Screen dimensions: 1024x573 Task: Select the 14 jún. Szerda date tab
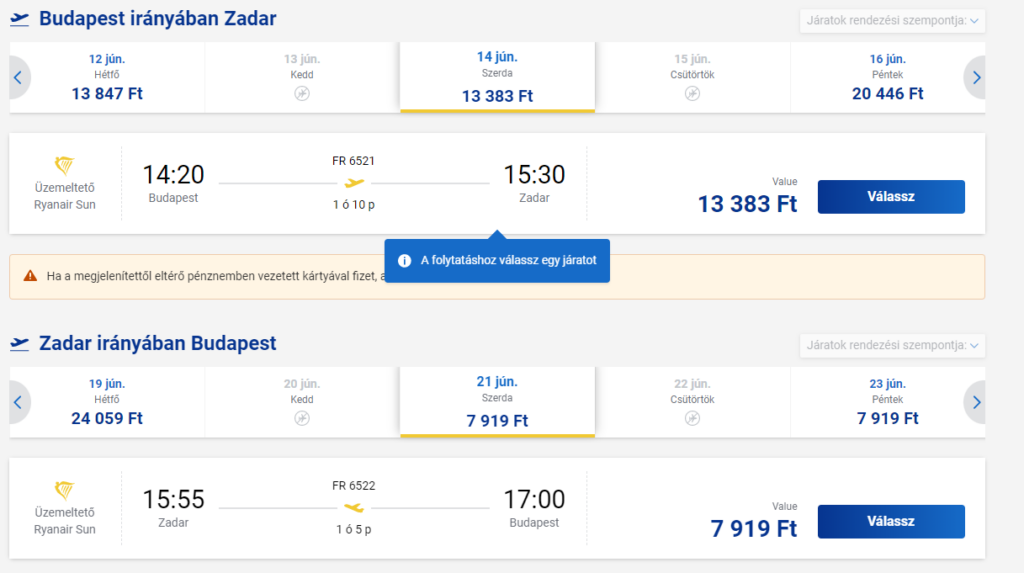497,78
